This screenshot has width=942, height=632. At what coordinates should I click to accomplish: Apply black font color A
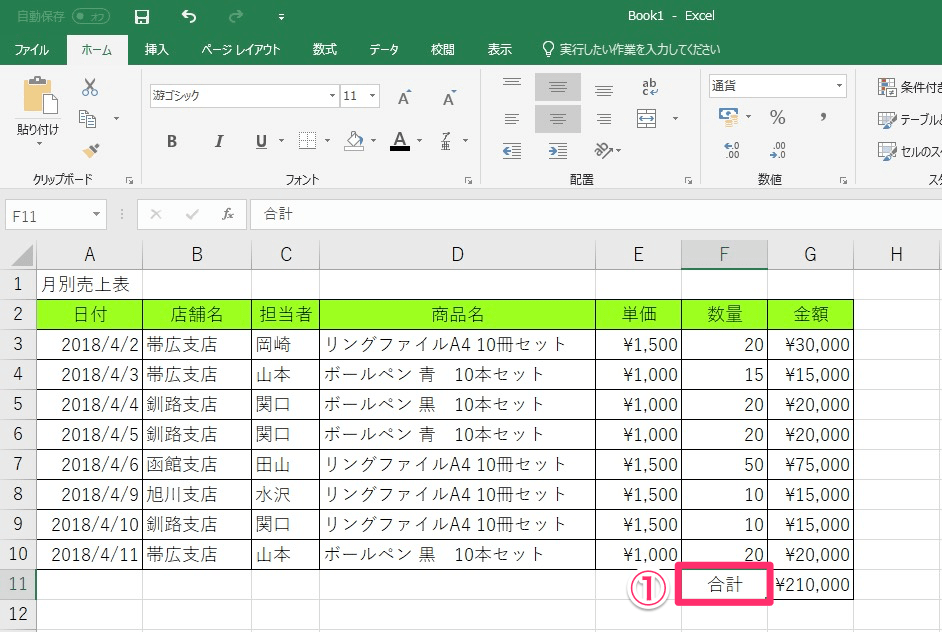[400, 141]
